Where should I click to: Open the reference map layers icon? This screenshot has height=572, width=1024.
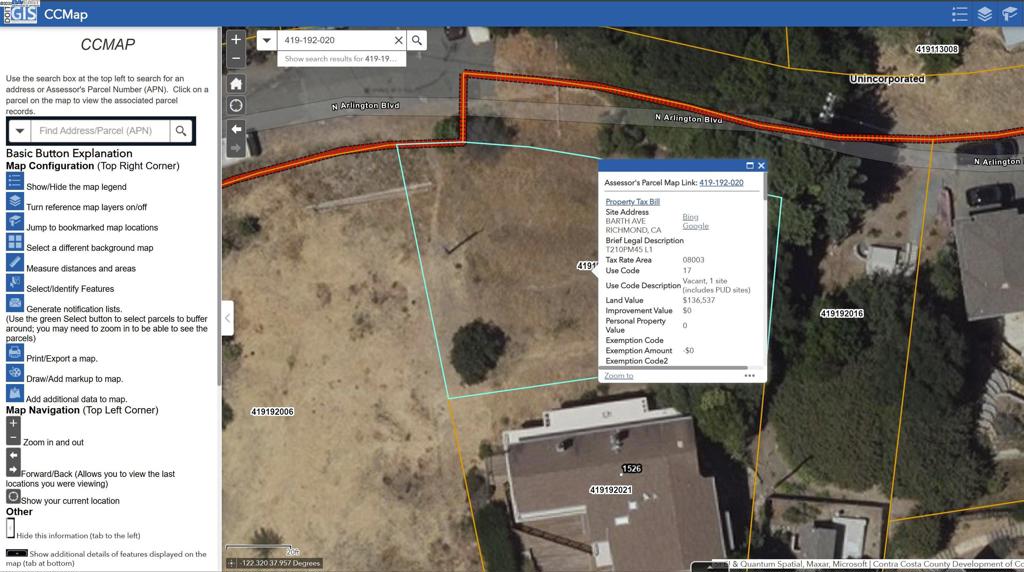pos(985,14)
